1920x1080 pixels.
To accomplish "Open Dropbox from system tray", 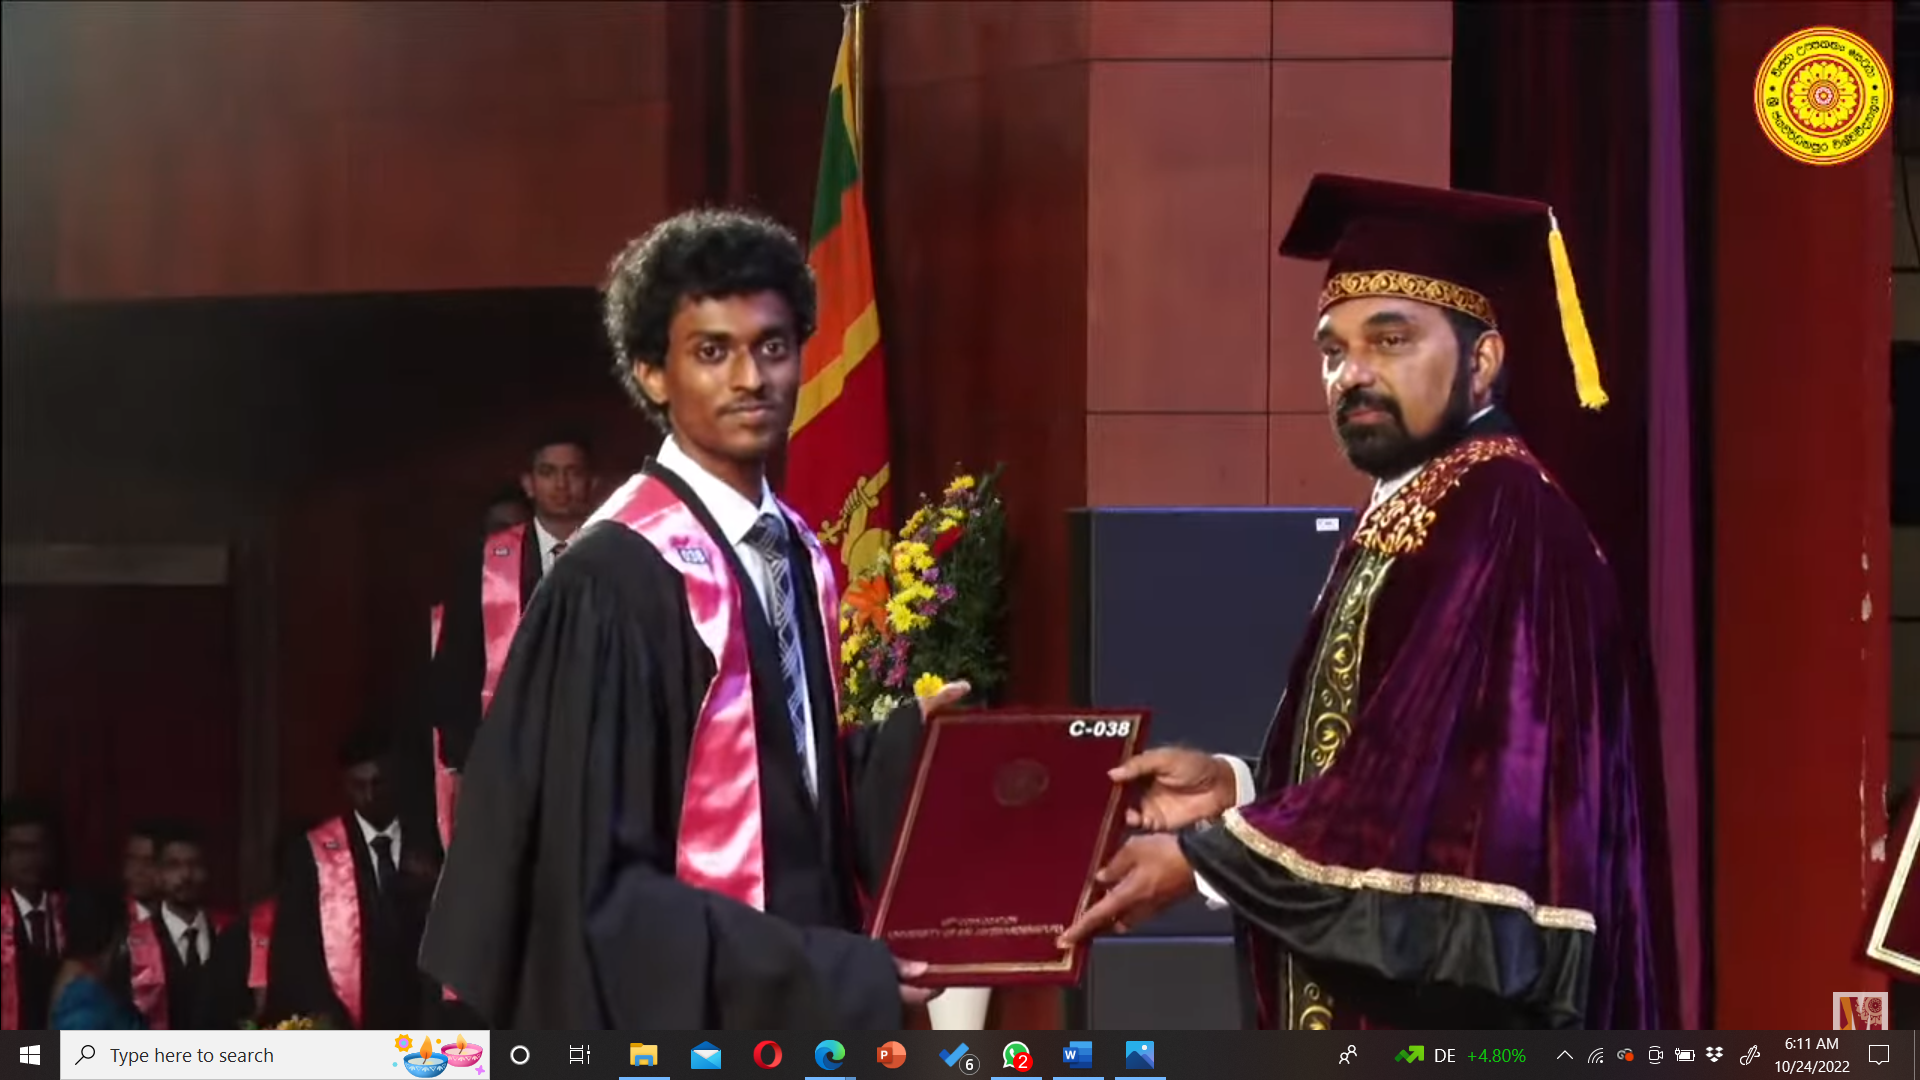I will pyautogui.click(x=1714, y=1055).
